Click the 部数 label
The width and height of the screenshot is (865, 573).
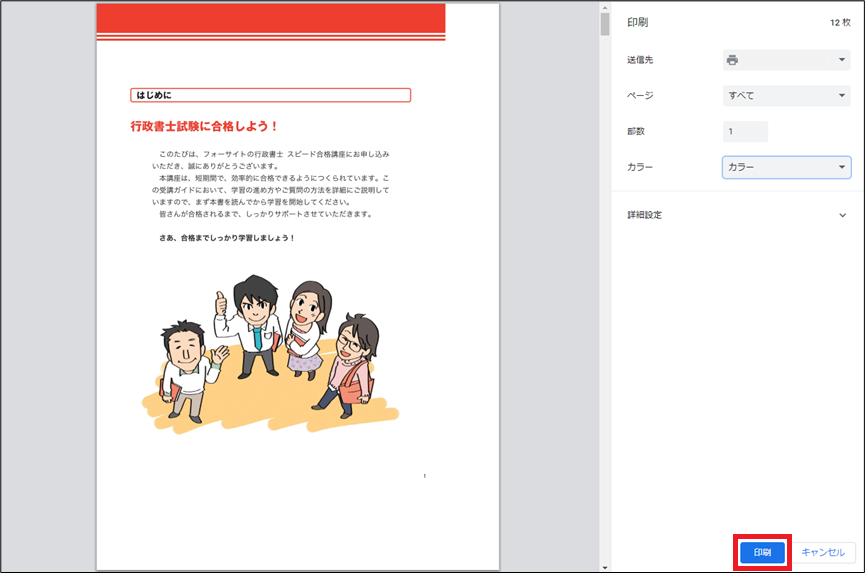(x=636, y=131)
